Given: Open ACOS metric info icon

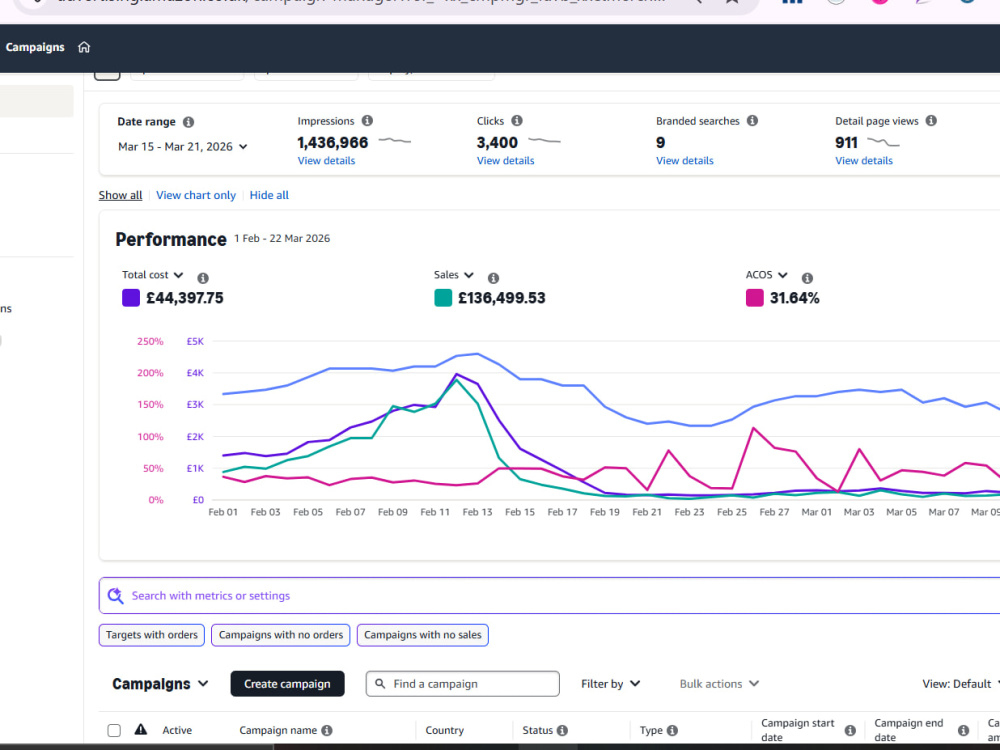Looking at the screenshot, I should point(807,278).
